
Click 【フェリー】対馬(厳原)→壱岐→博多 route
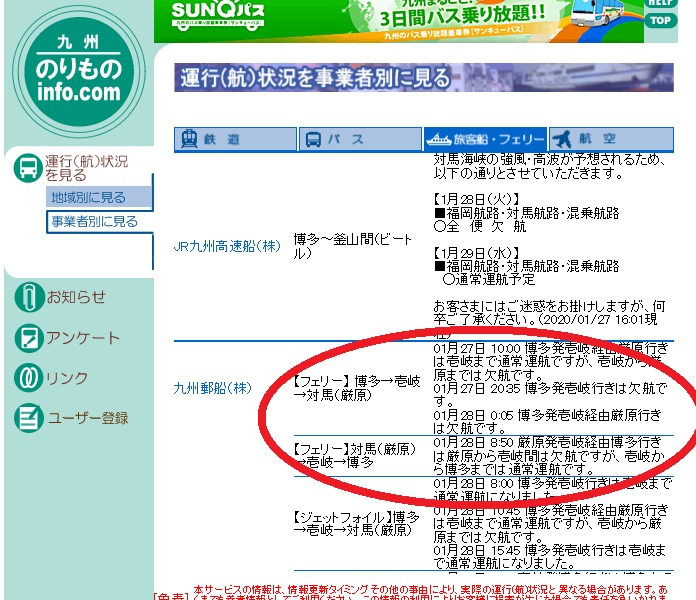[354, 456]
